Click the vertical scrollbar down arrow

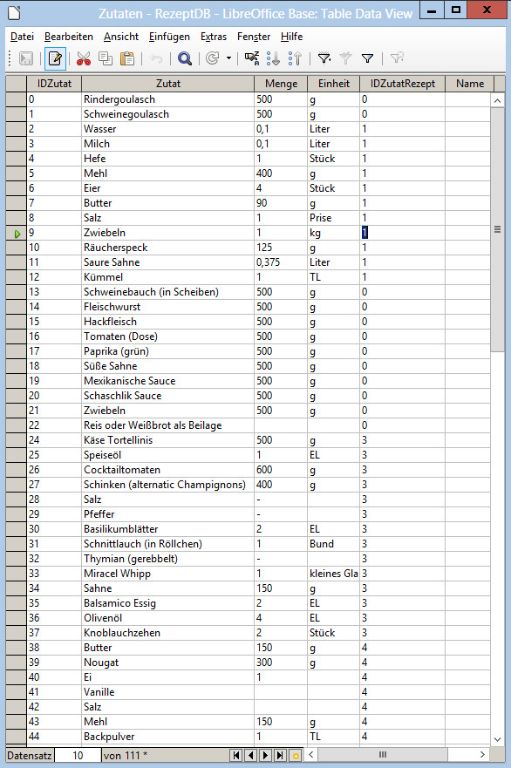497,740
